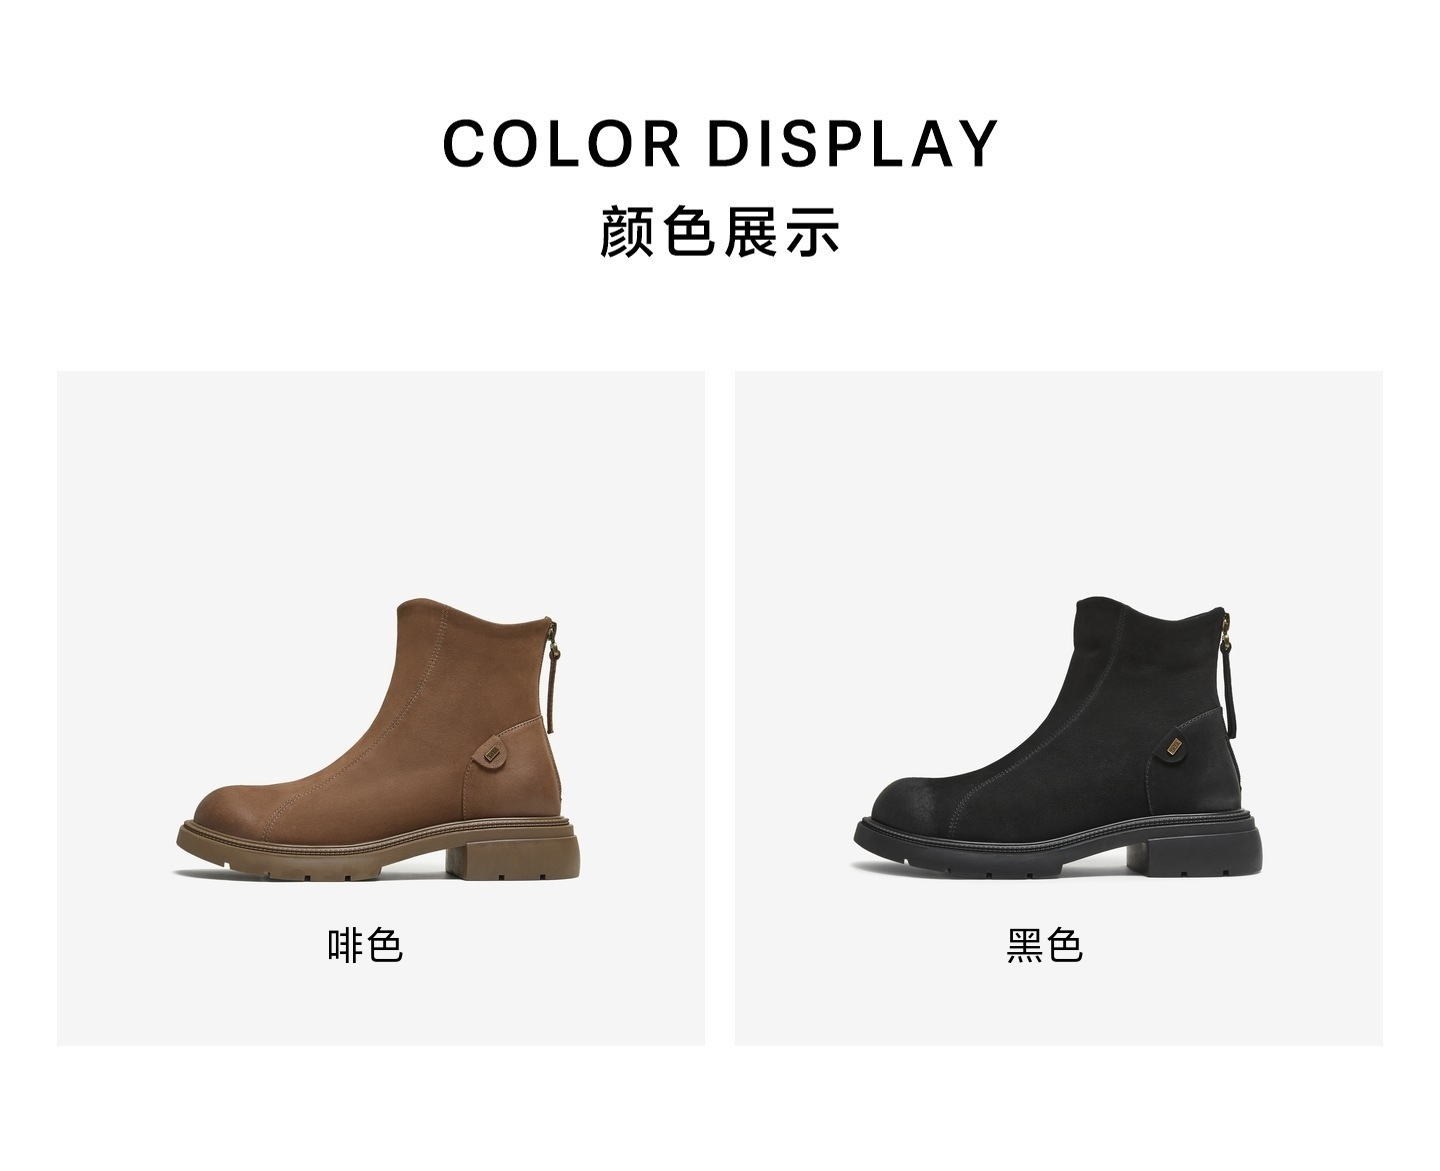This screenshot has height=1171, width=1440.
Task: Click the brown boot's ankle shaft
Action: pyautogui.click(x=470, y=665)
